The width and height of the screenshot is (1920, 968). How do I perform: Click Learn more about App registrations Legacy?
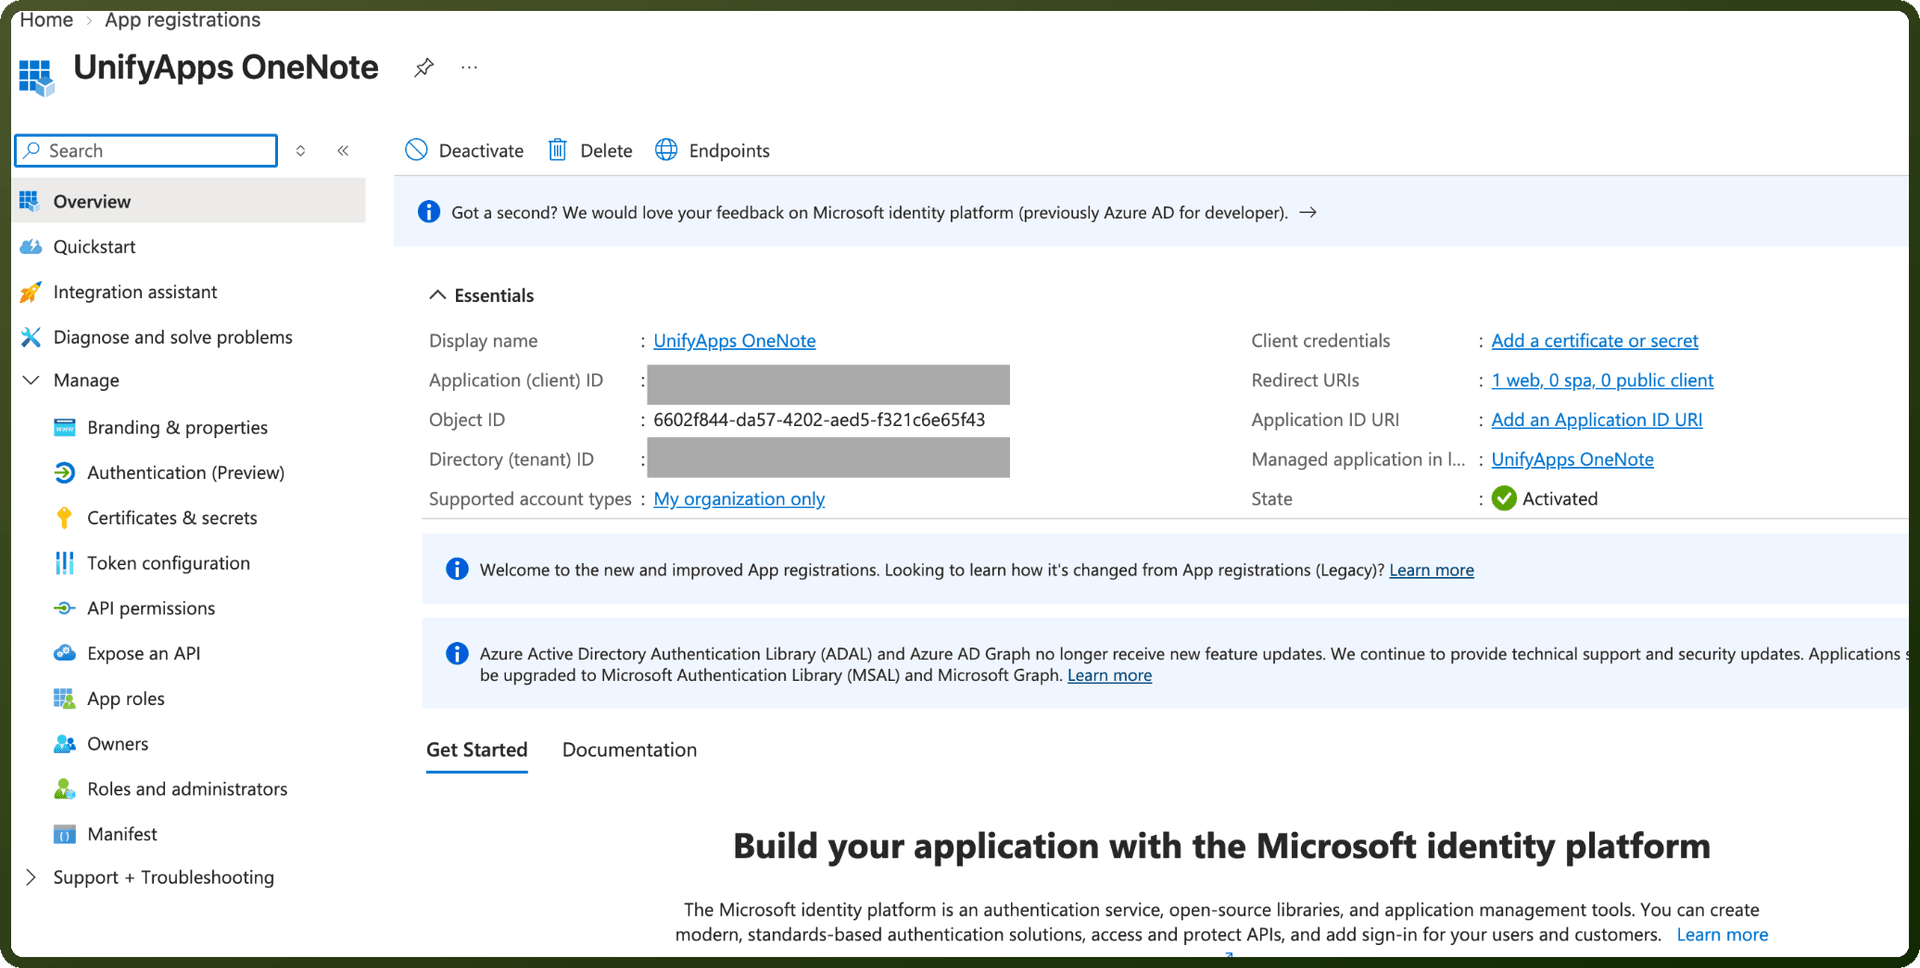(x=1431, y=570)
